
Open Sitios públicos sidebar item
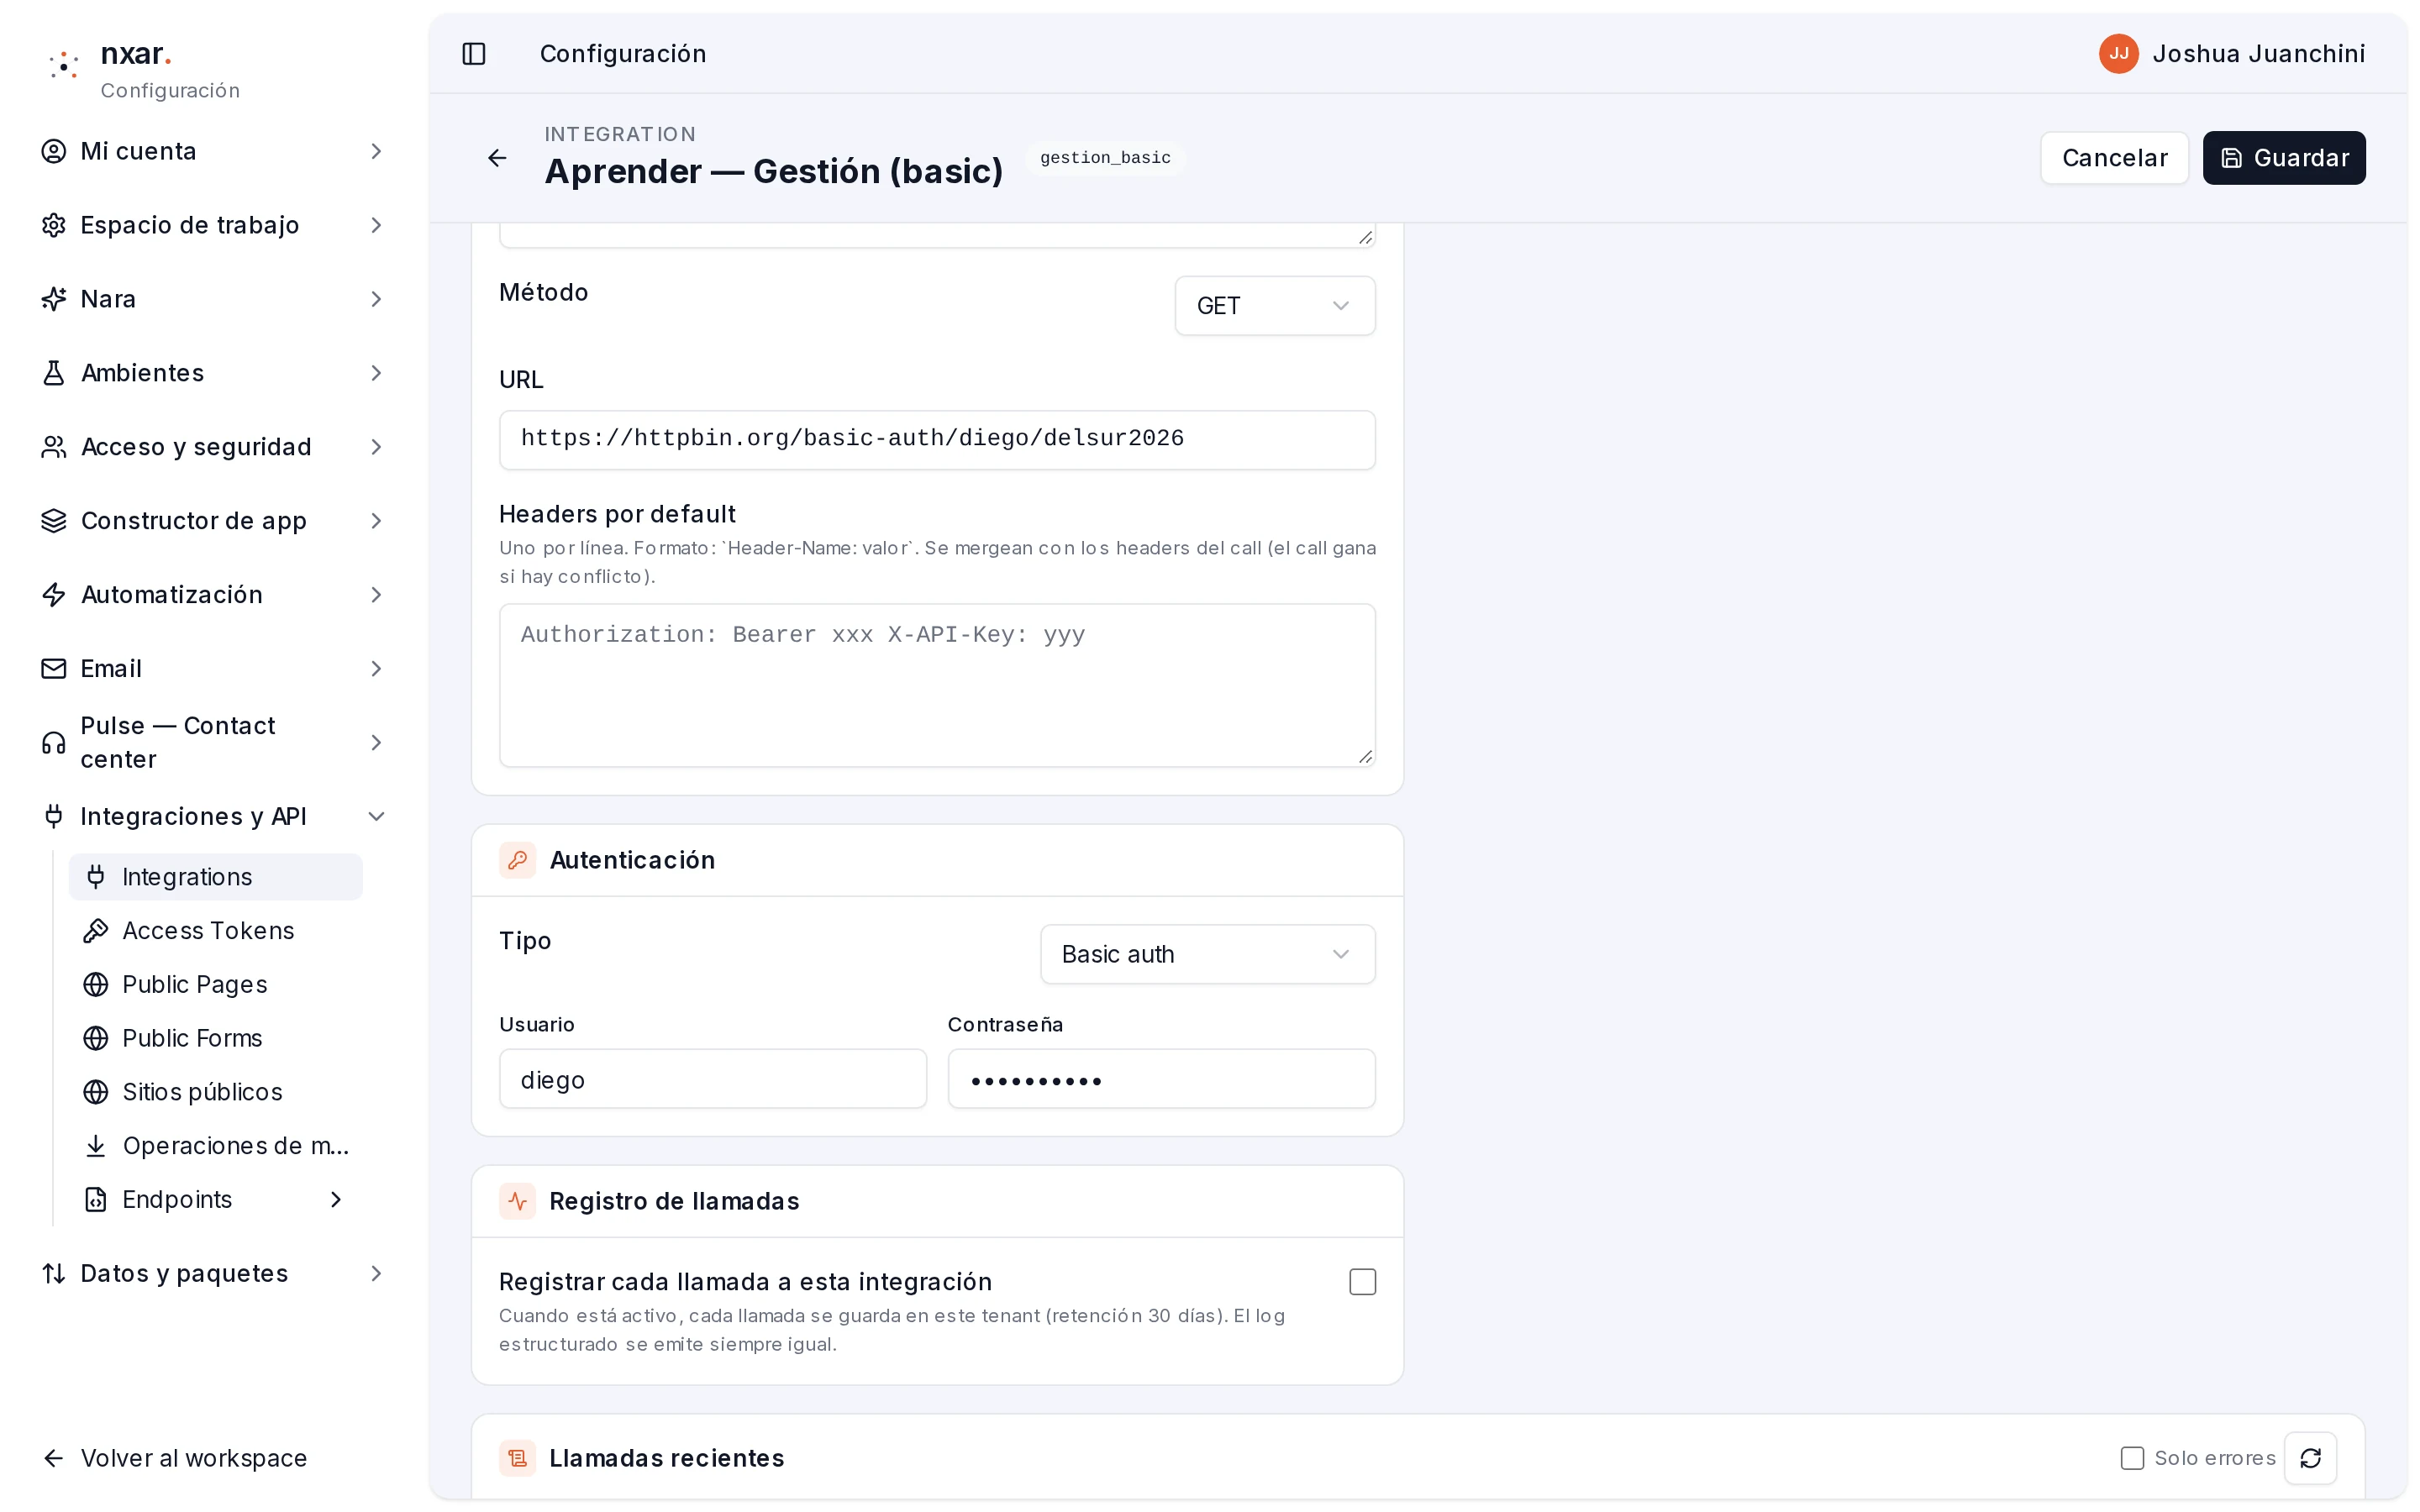point(215,1092)
